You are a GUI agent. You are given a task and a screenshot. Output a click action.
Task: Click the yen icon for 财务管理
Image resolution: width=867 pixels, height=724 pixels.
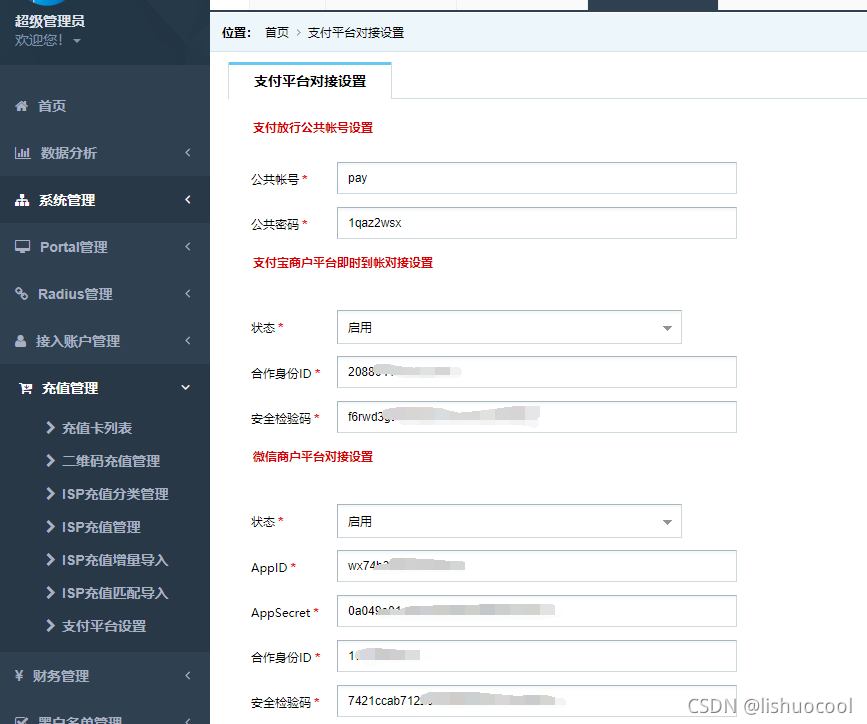pyautogui.click(x=19, y=675)
